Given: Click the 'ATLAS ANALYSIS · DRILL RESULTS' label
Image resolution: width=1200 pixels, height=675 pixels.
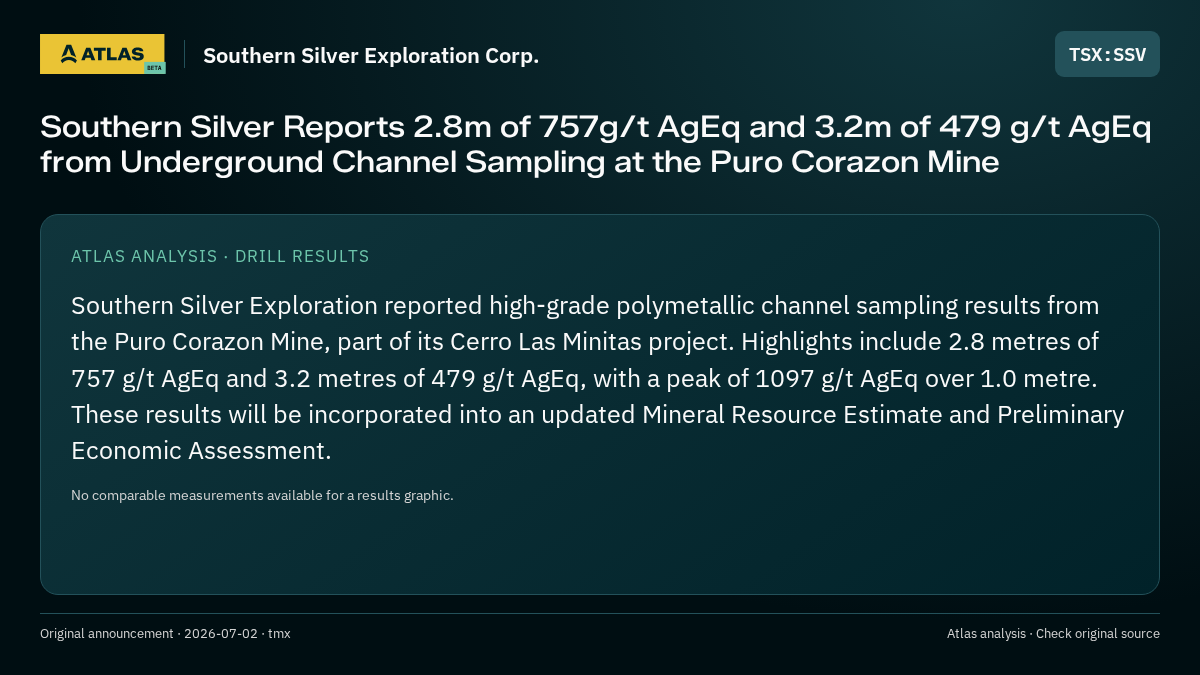Looking at the screenshot, I should click(220, 256).
